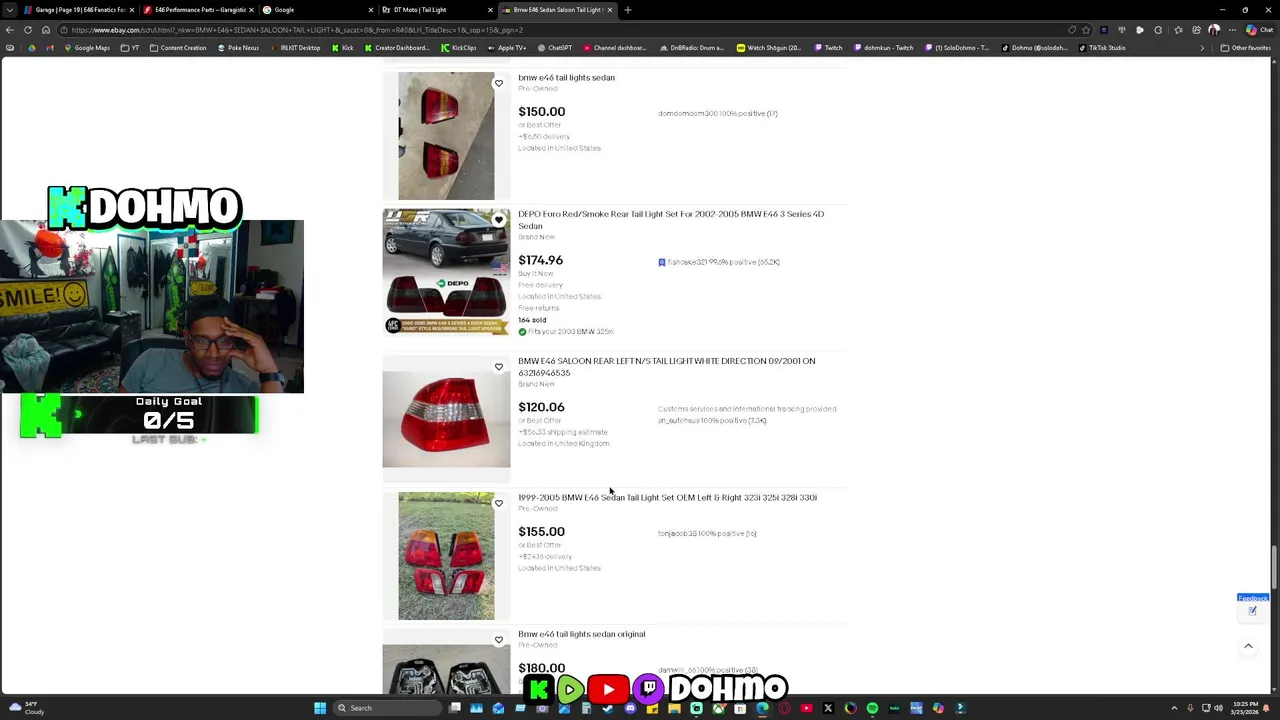Jump back to top with the arrow button

point(1248,647)
